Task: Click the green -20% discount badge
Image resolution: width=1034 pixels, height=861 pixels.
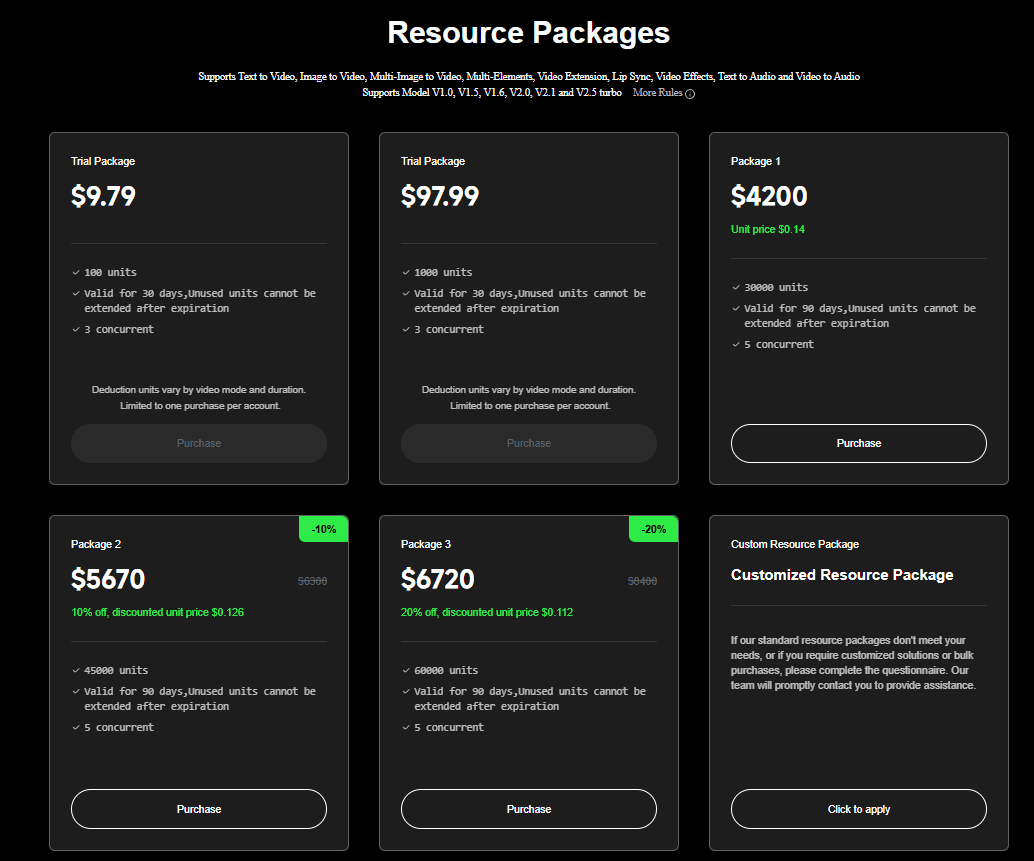Action: (653, 529)
